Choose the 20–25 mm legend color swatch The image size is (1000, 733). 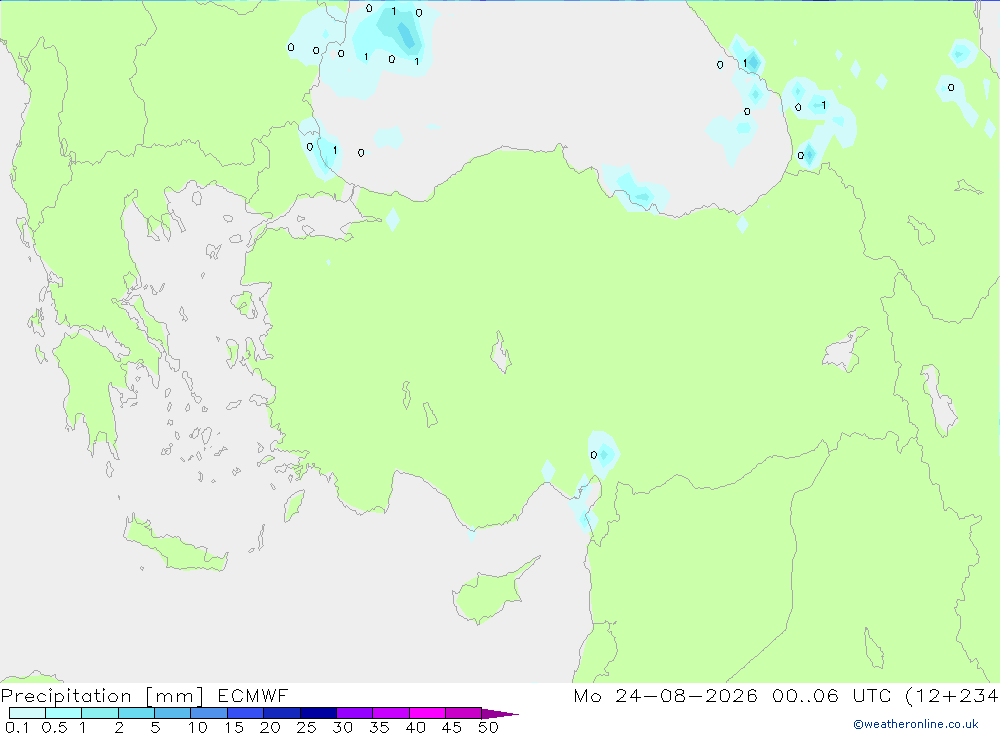click(x=282, y=713)
